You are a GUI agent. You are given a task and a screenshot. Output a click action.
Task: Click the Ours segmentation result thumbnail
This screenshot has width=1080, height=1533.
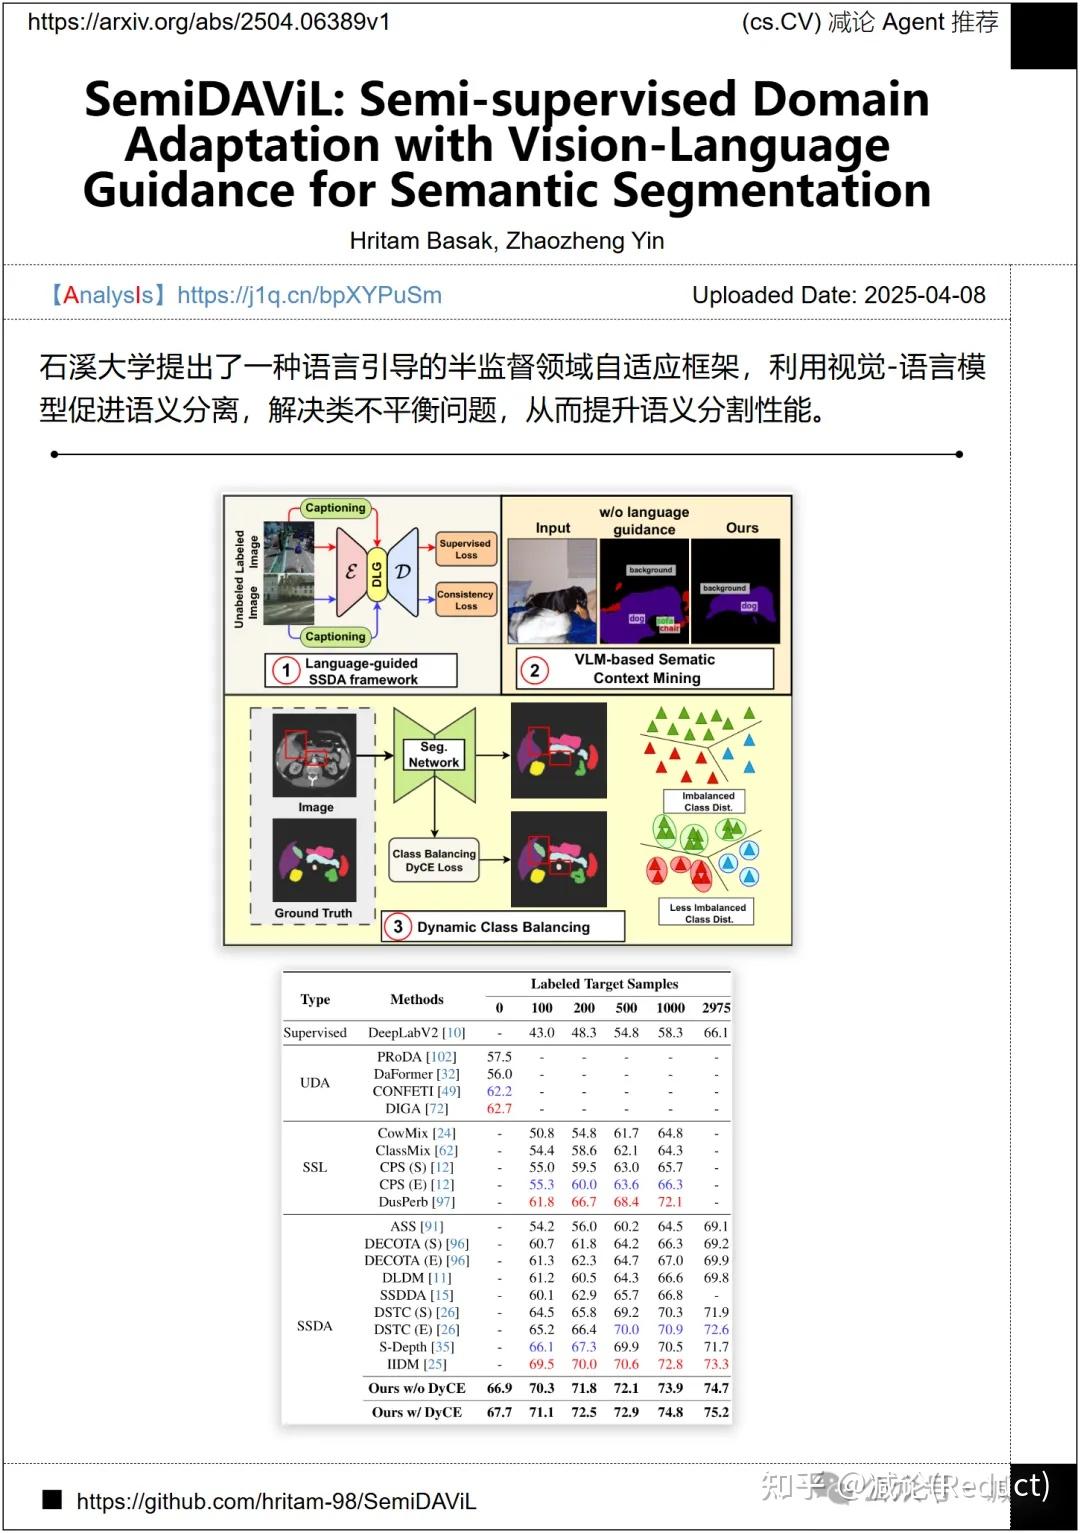(x=736, y=591)
